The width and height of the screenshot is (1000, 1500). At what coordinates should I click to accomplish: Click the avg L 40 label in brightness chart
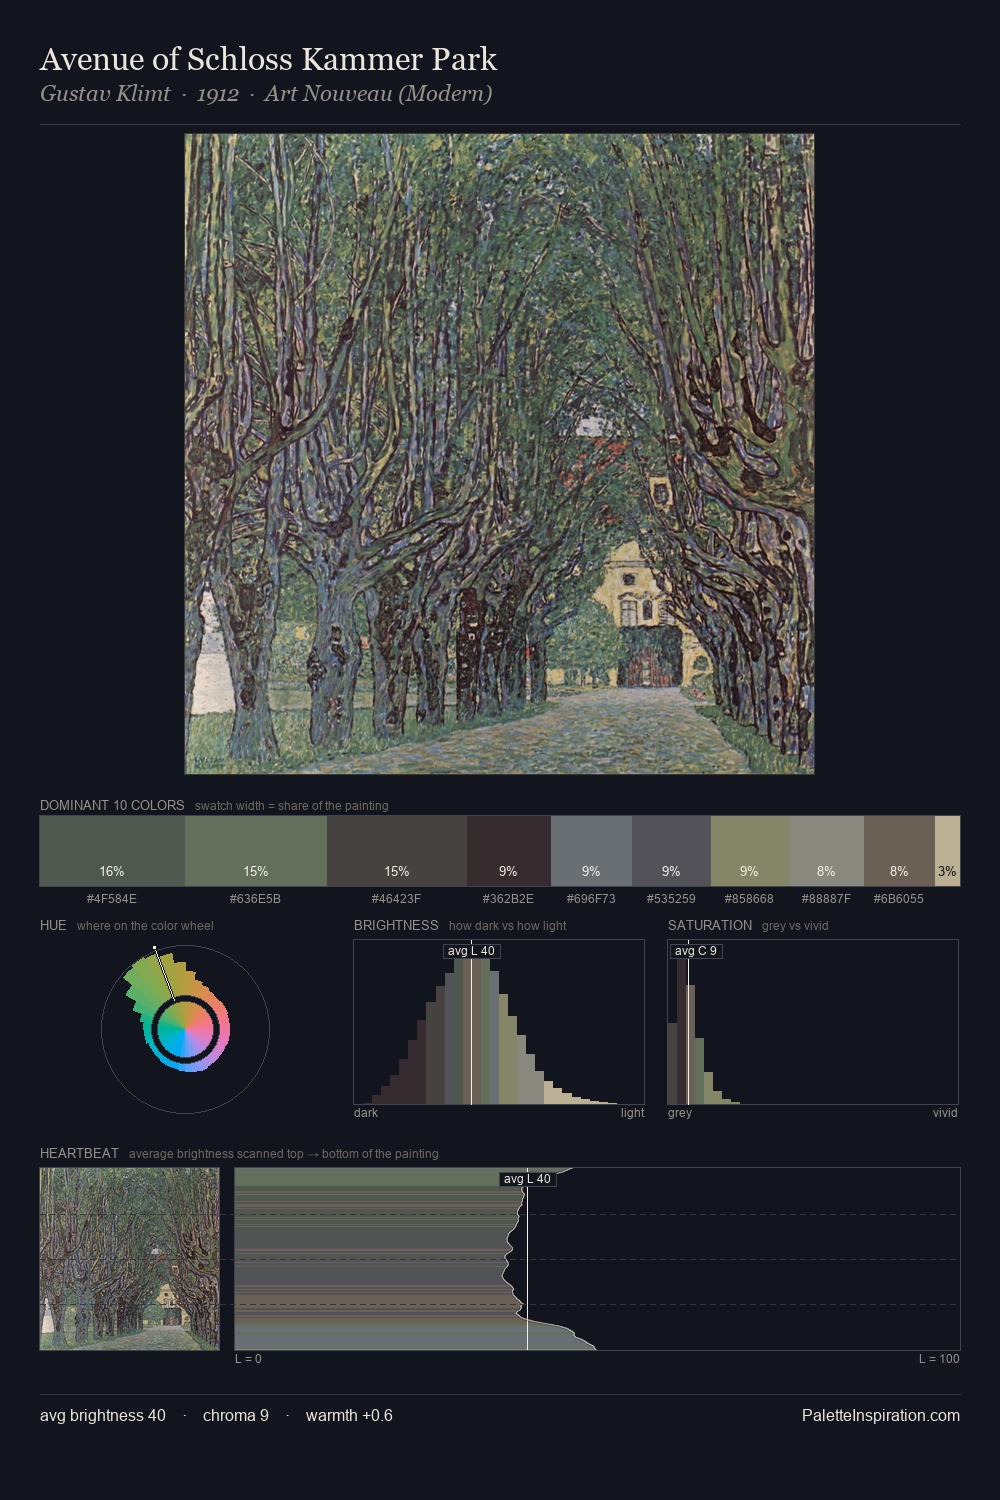coord(471,951)
